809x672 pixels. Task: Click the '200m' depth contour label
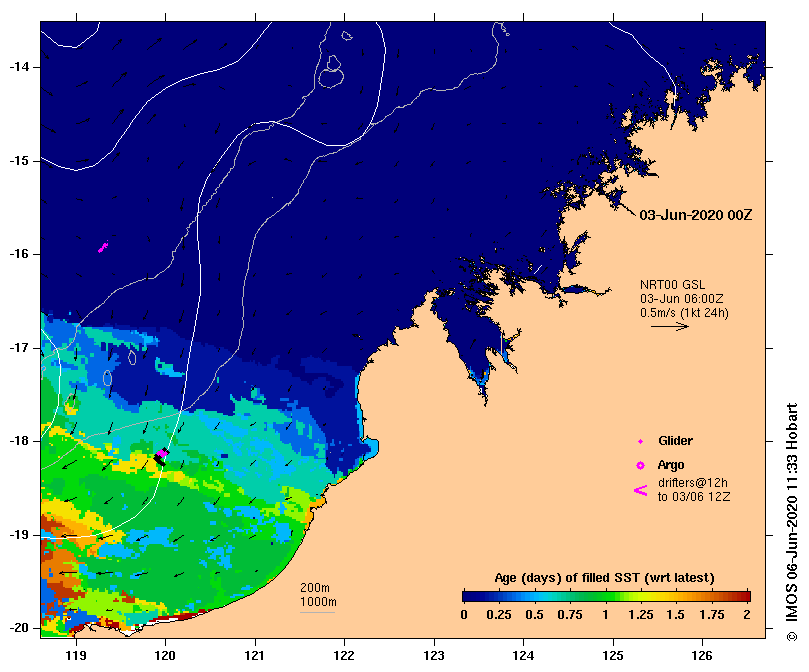coord(315,588)
